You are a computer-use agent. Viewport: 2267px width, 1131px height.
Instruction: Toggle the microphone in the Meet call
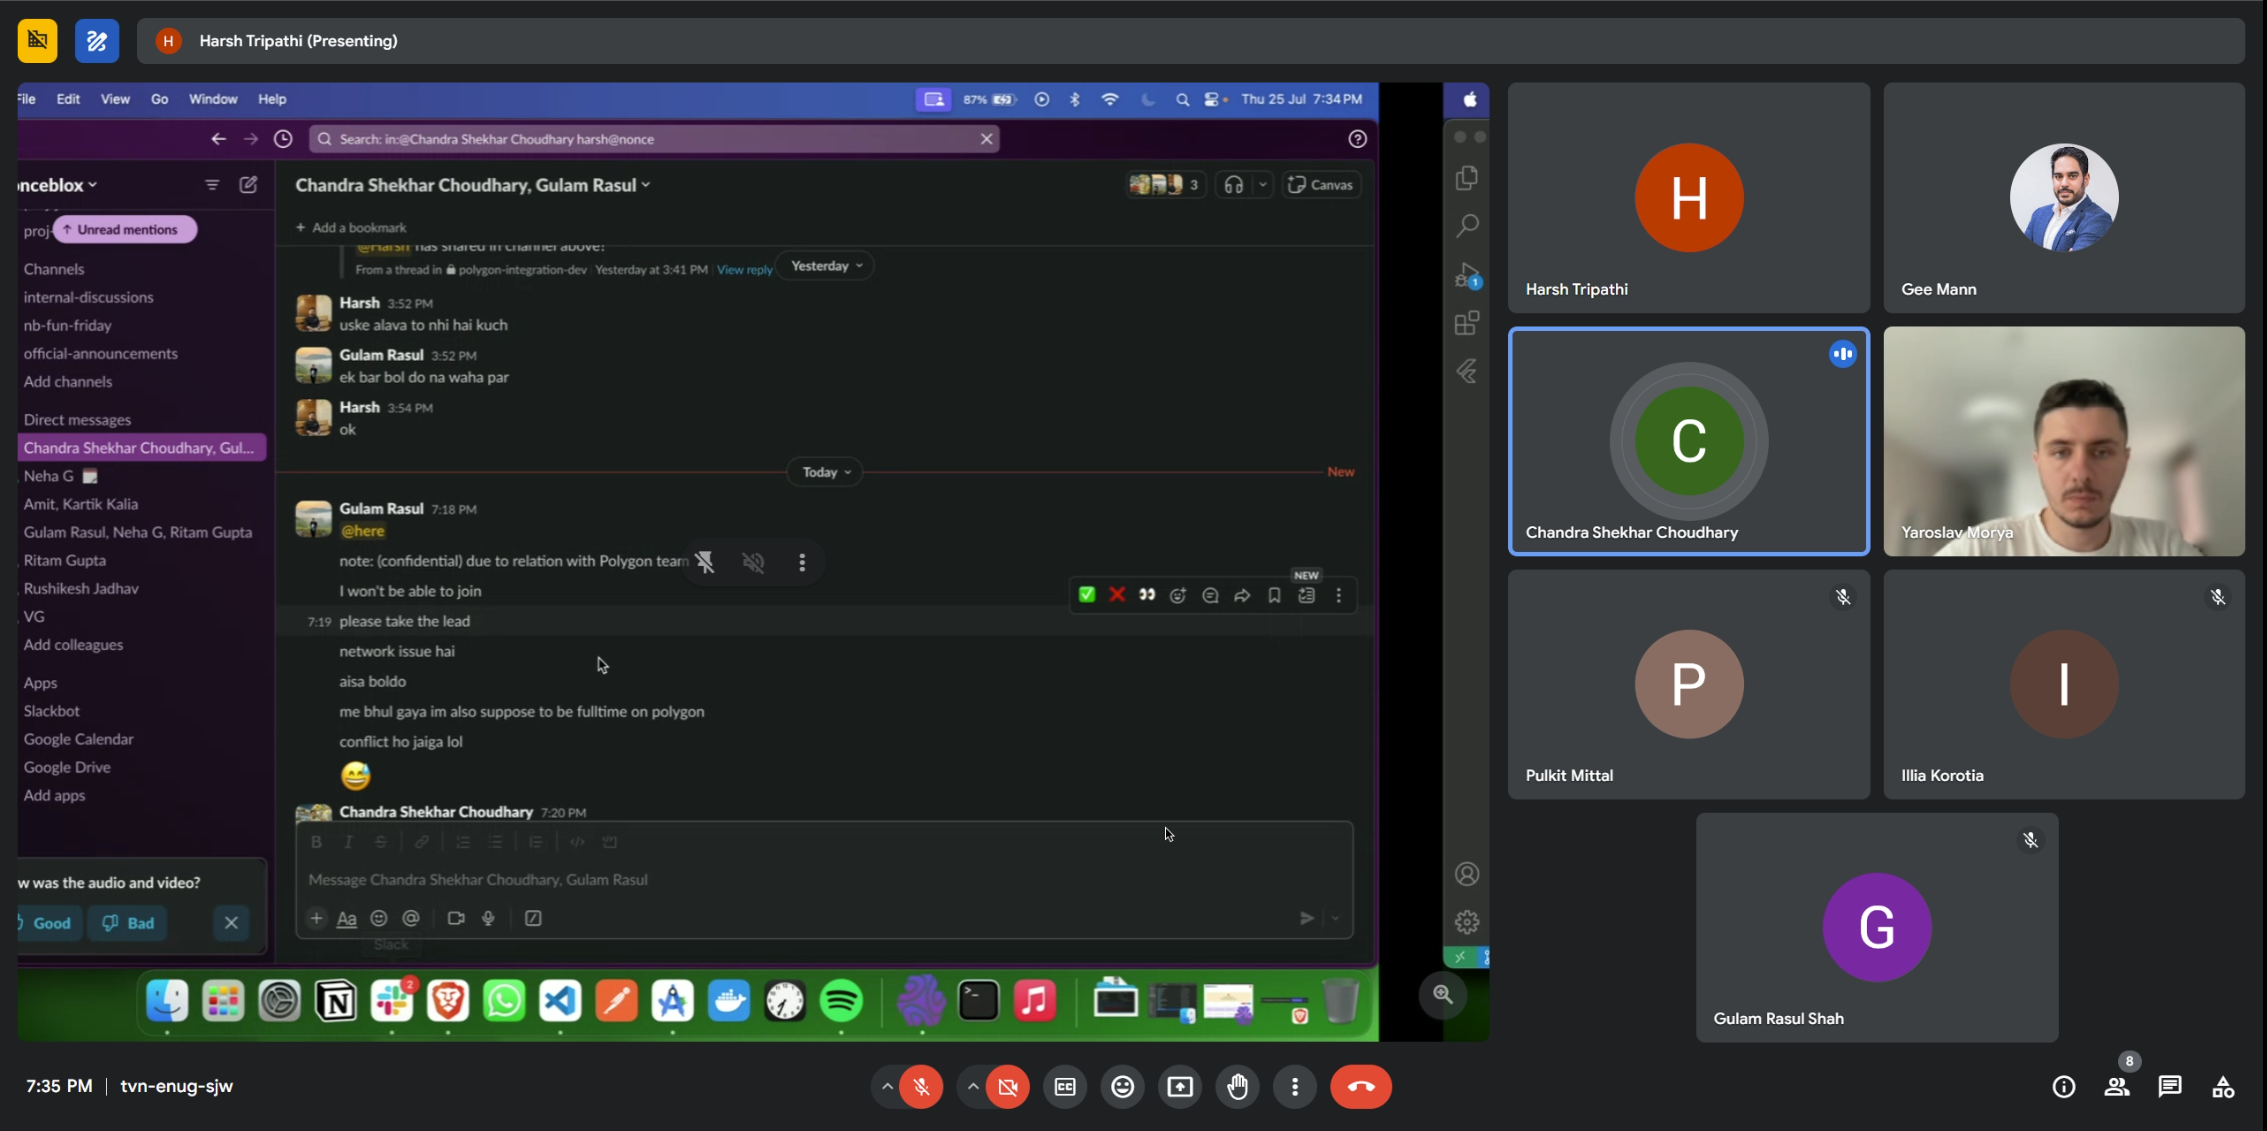pos(921,1086)
